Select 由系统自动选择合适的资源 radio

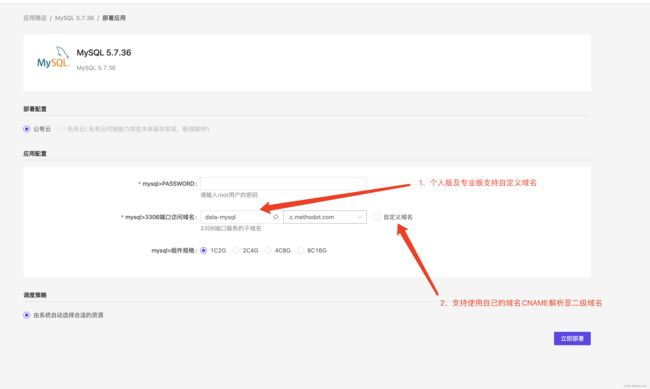(x=27, y=315)
